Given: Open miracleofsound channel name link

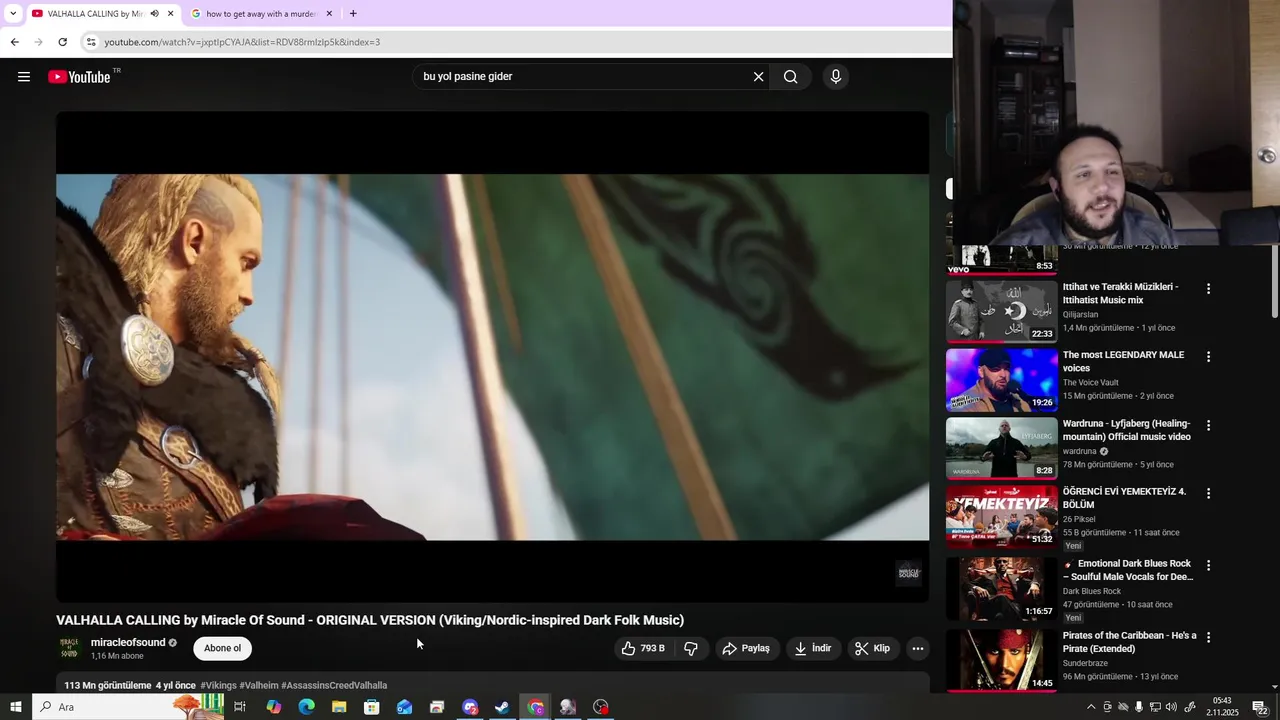Looking at the screenshot, I should point(128,642).
